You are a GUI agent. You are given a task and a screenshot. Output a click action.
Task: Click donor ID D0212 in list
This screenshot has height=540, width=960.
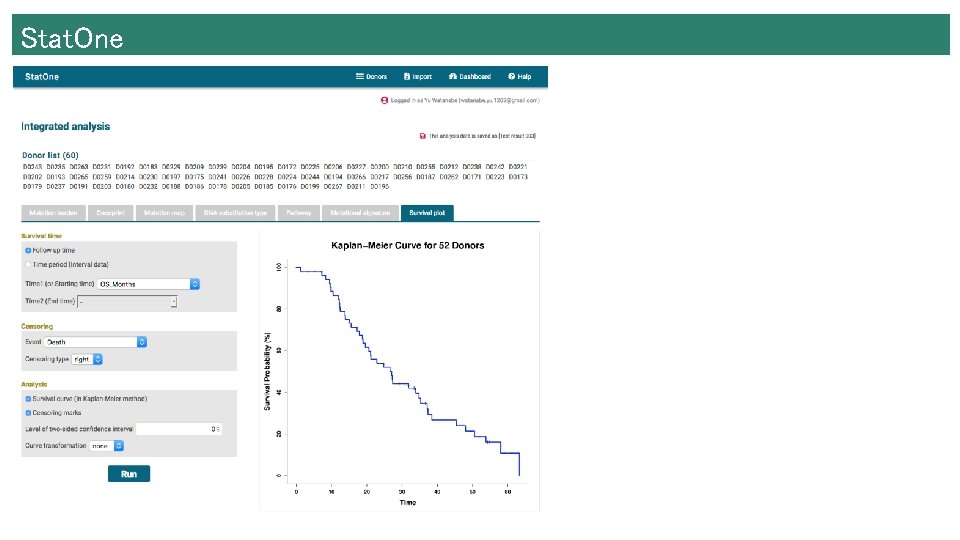pyautogui.click(x=449, y=167)
